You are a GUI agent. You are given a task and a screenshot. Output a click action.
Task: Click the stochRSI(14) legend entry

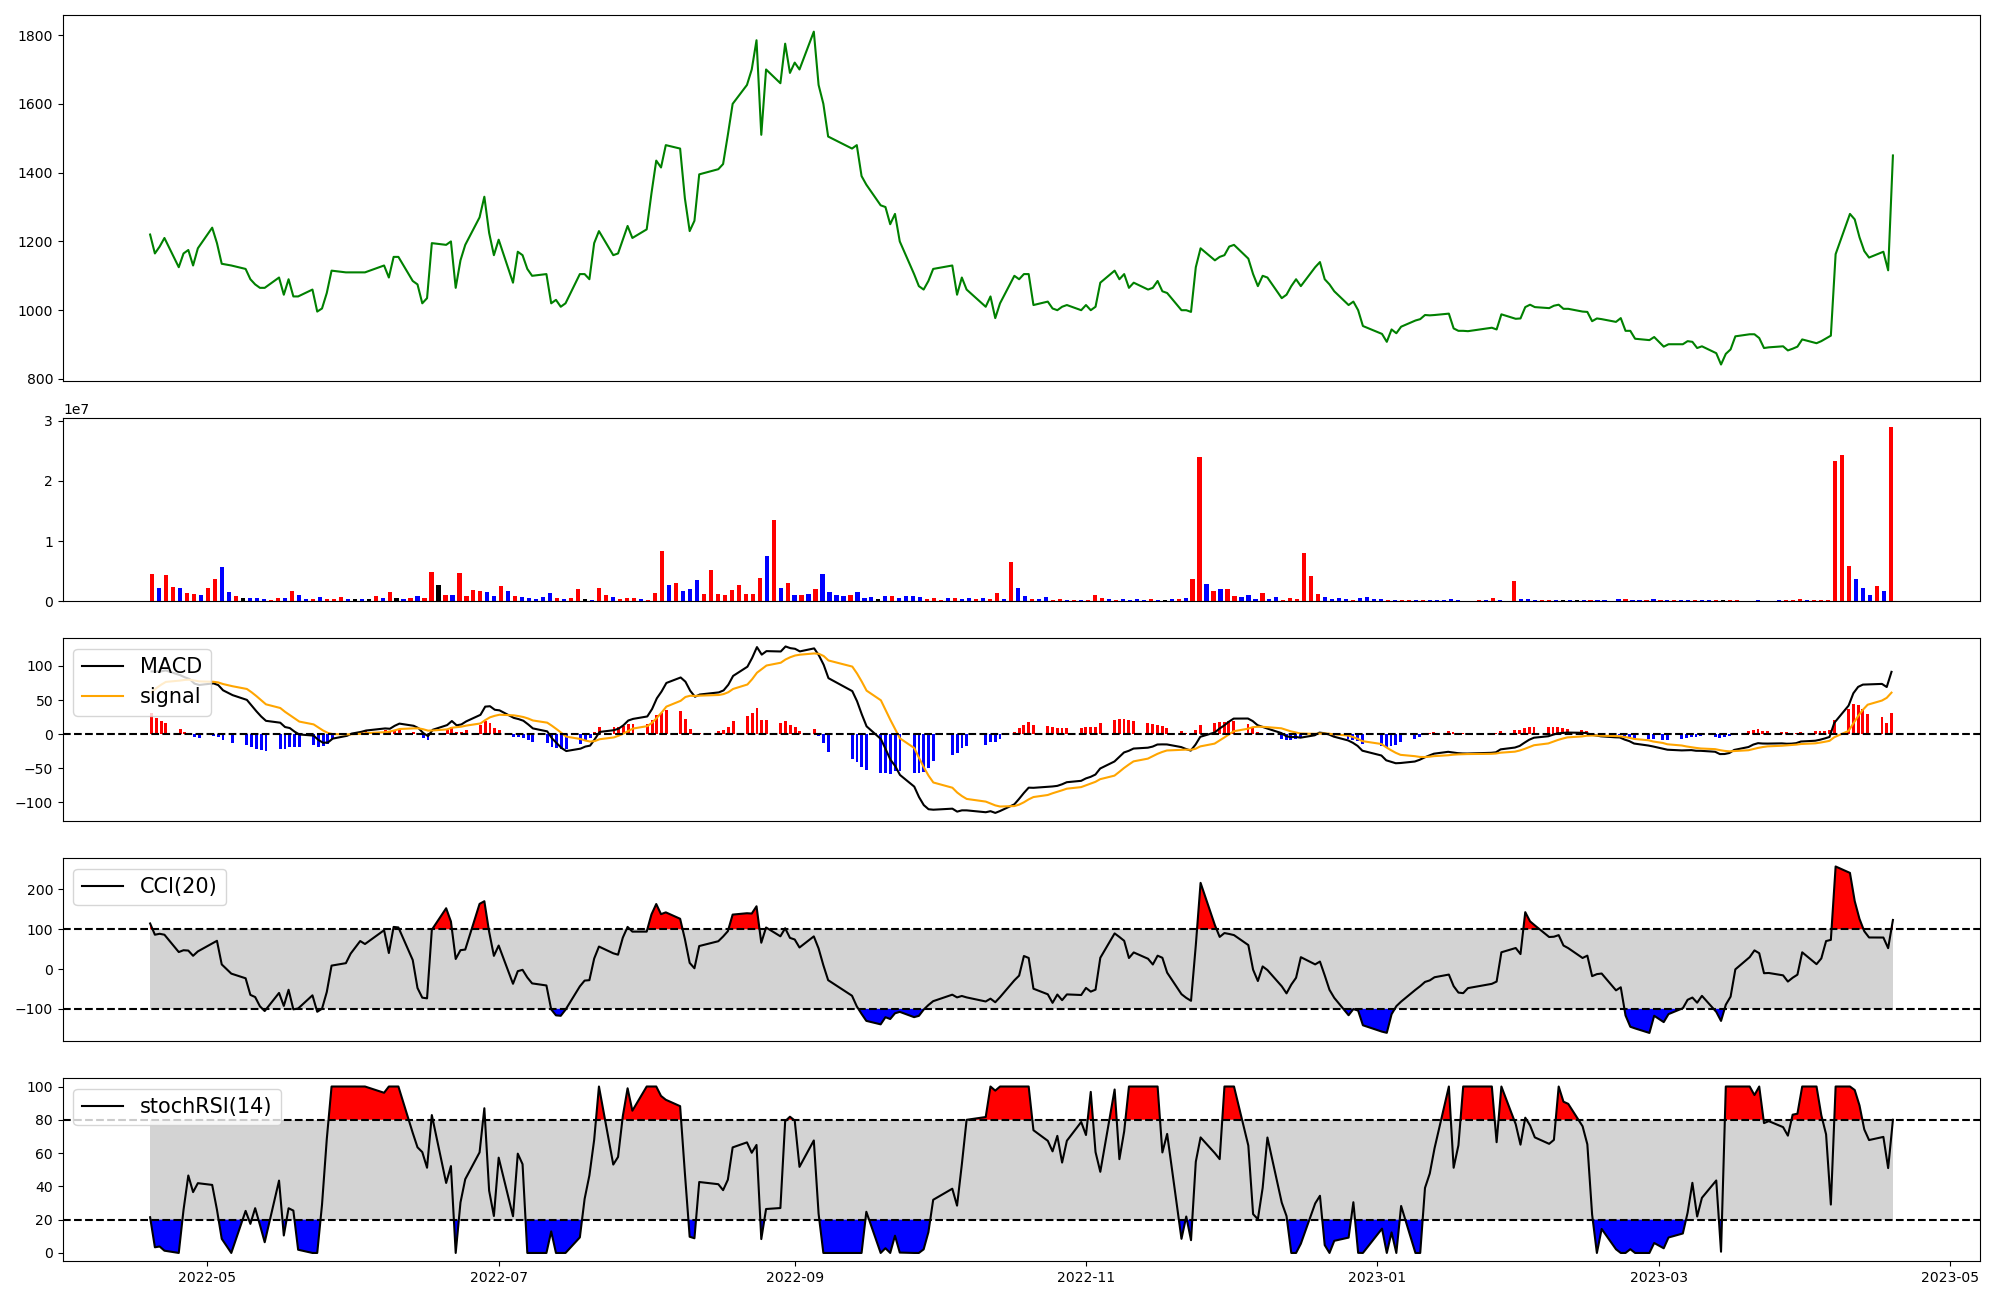click(205, 1106)
